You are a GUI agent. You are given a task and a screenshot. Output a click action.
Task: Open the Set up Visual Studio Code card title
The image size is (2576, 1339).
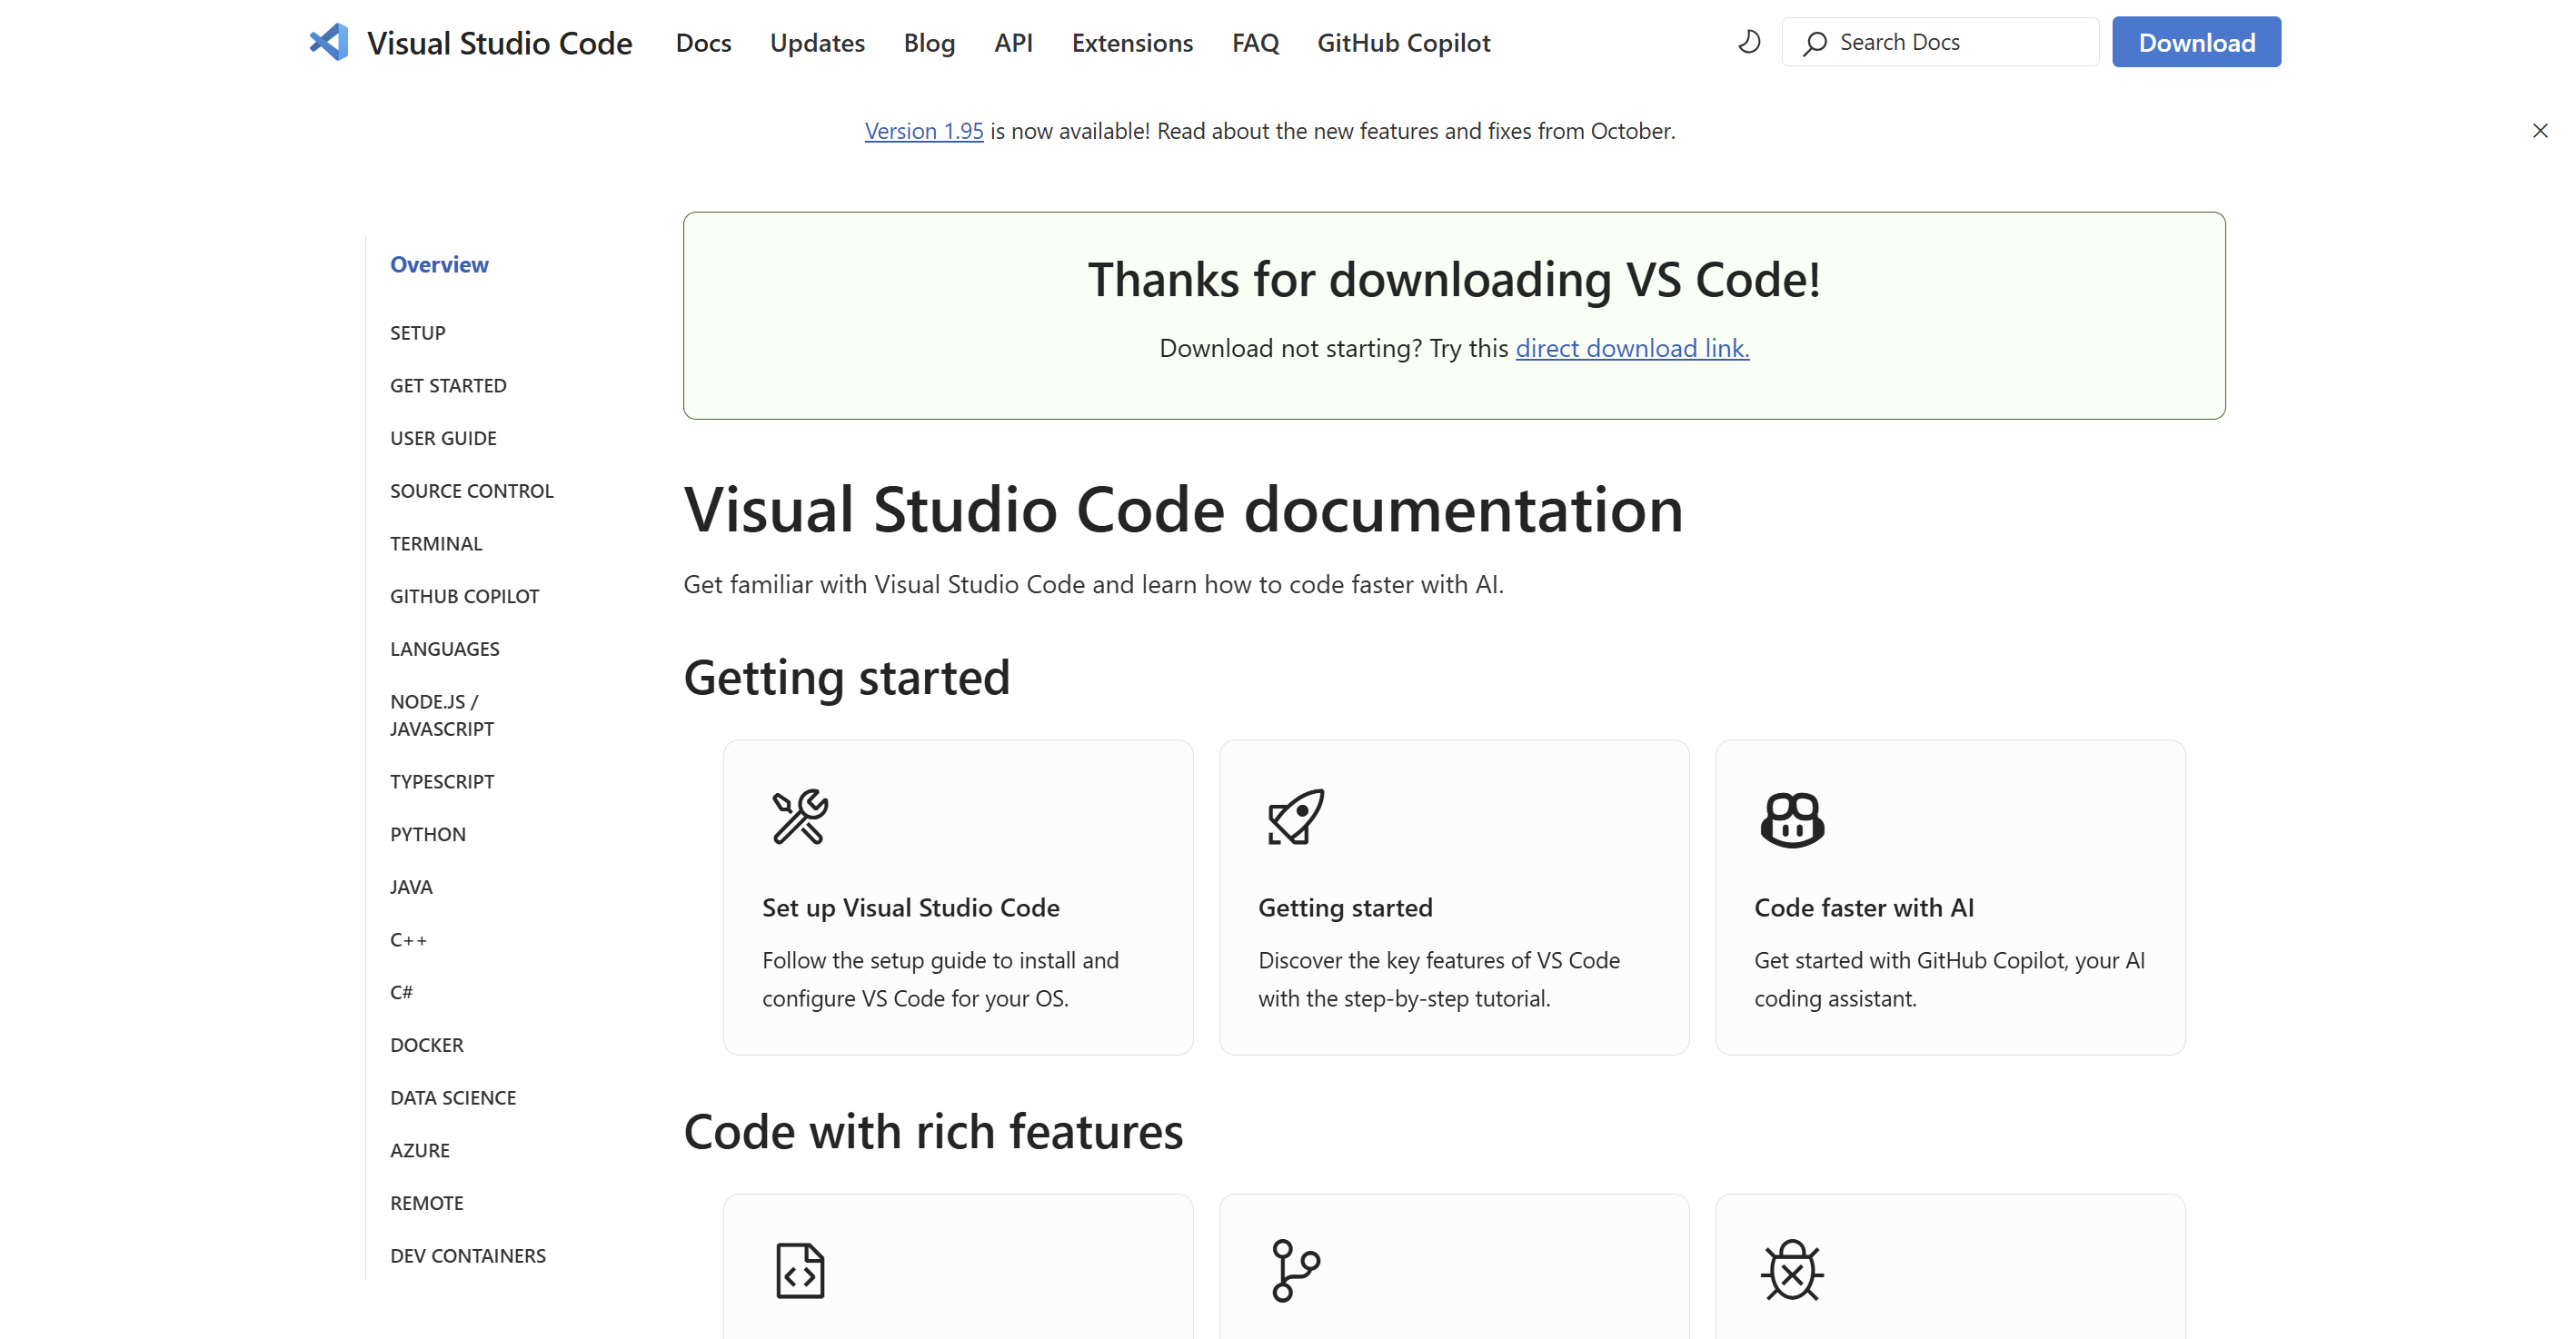(x=910, y=908)
